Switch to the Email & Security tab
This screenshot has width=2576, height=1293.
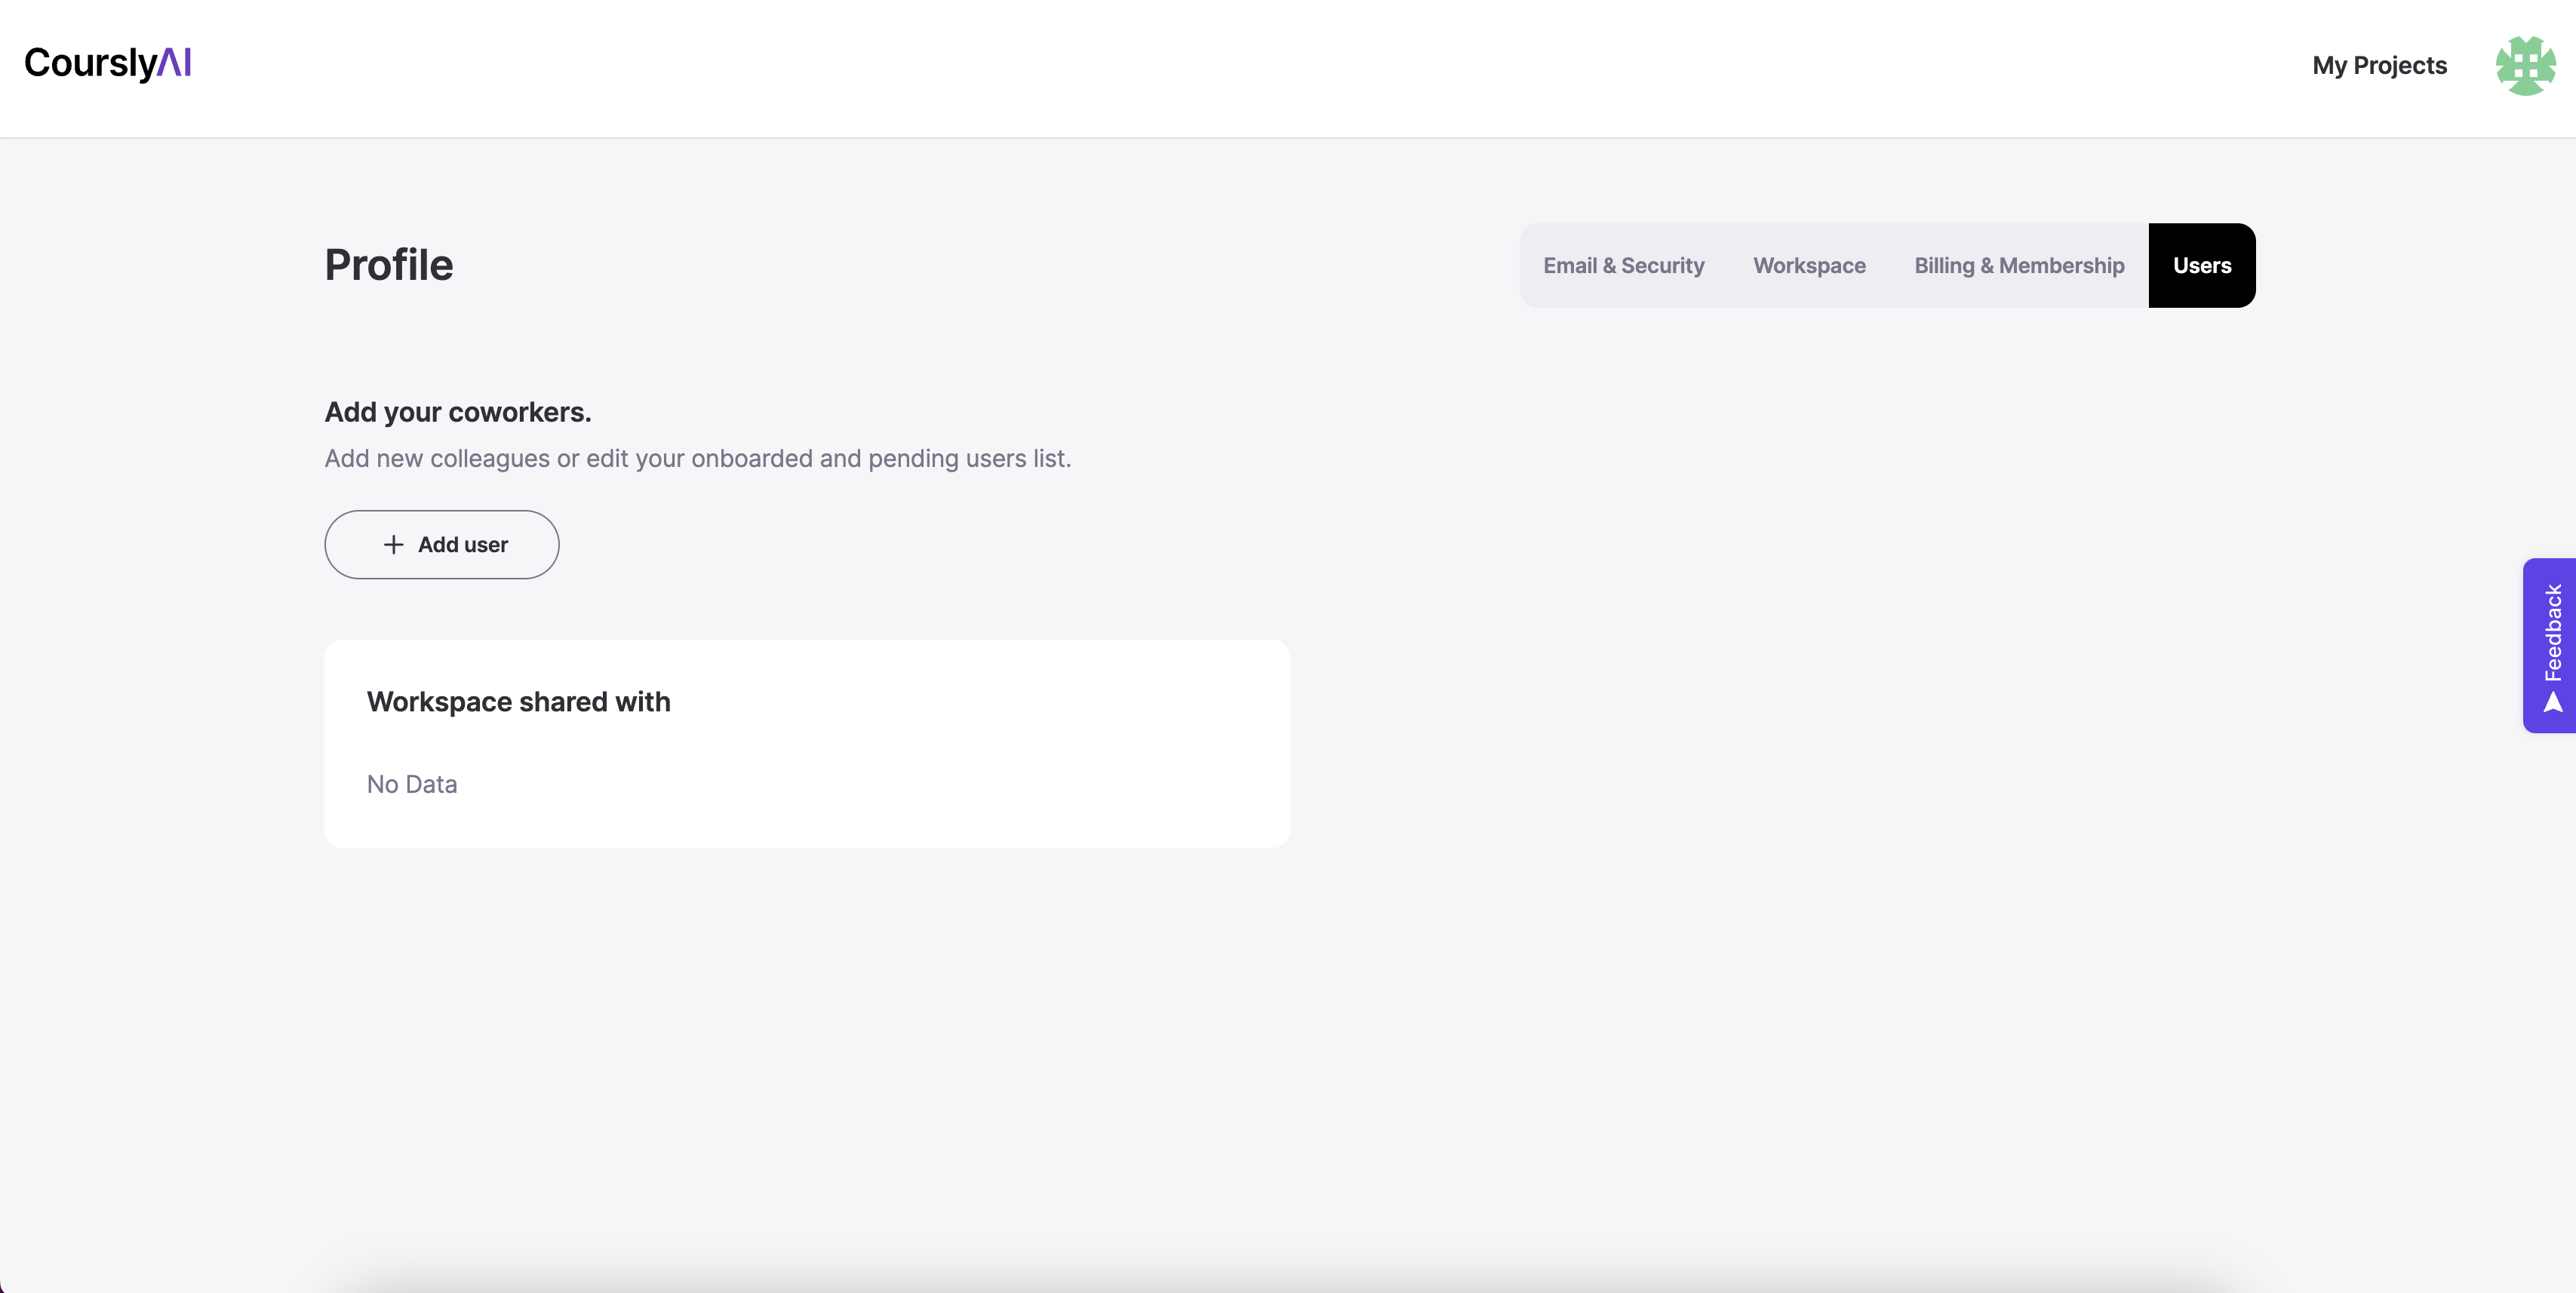(x=1623, y=266)
